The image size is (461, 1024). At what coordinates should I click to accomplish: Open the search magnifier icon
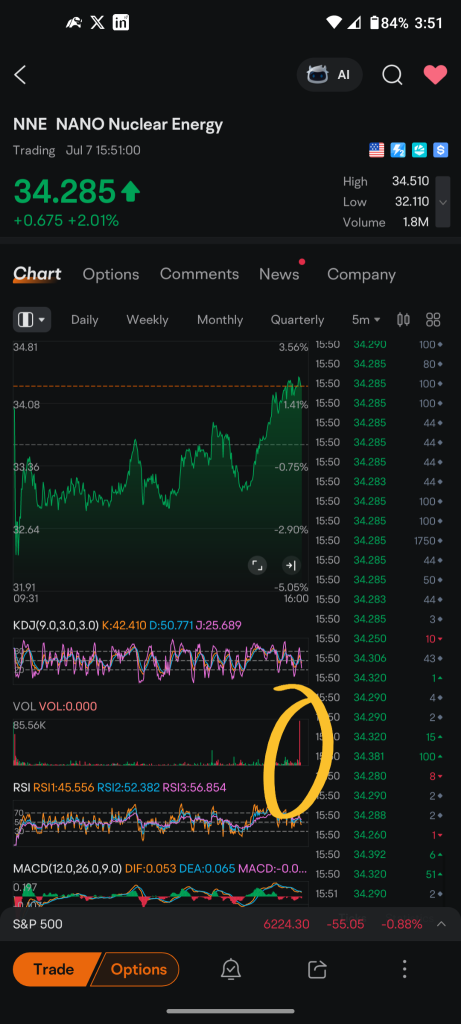tap(392, 75)
